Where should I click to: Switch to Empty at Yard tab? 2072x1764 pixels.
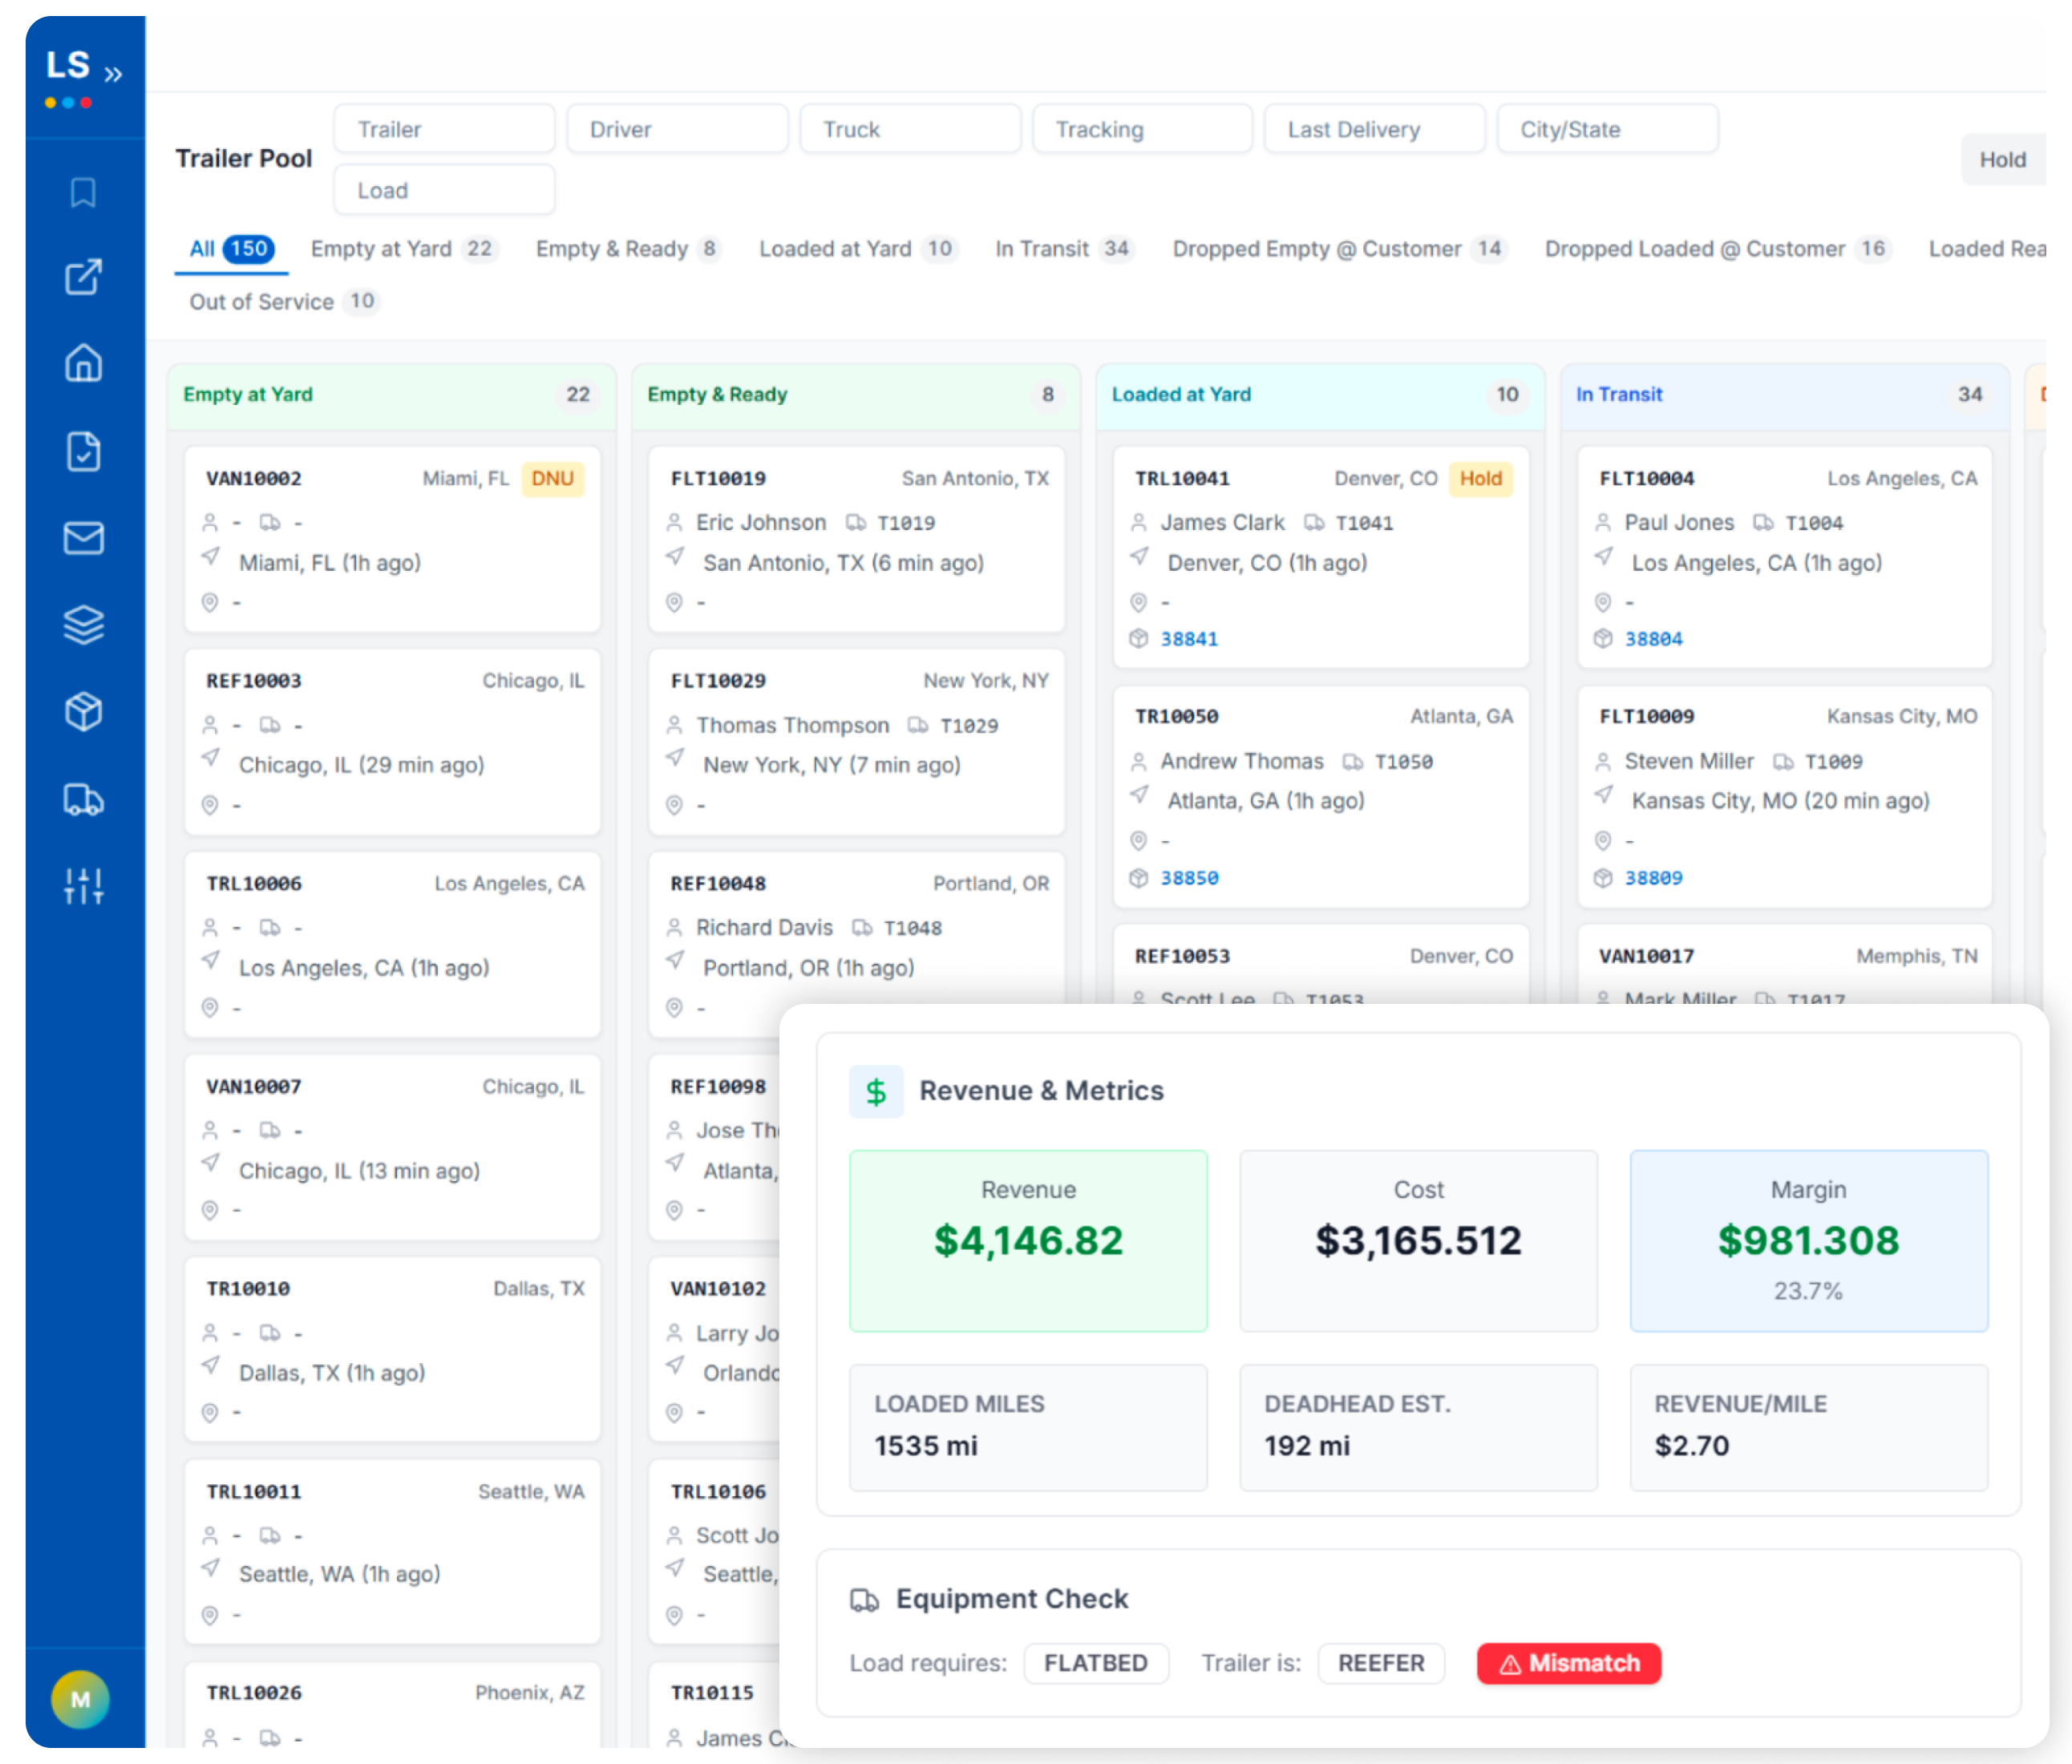[404, 249]
